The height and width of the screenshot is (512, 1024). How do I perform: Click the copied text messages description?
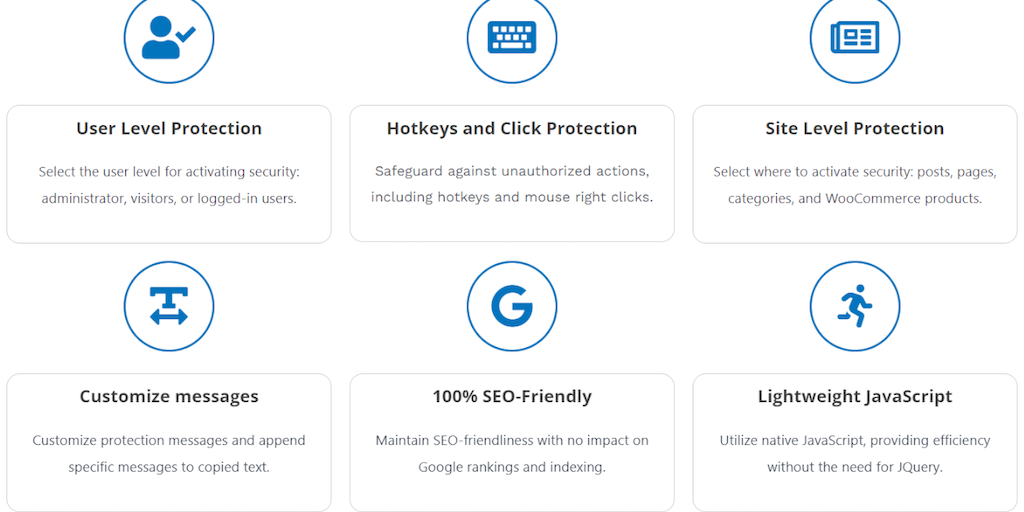point(169,453)
